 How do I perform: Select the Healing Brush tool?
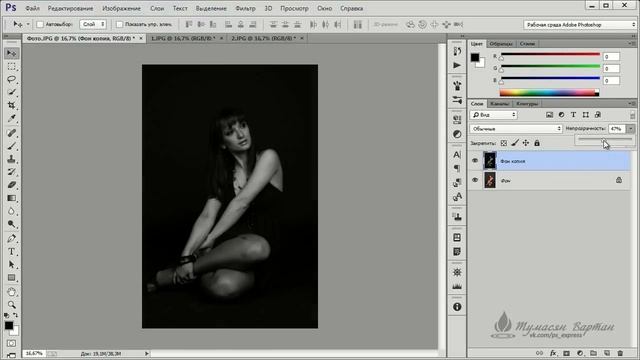[x=11, y=133]
